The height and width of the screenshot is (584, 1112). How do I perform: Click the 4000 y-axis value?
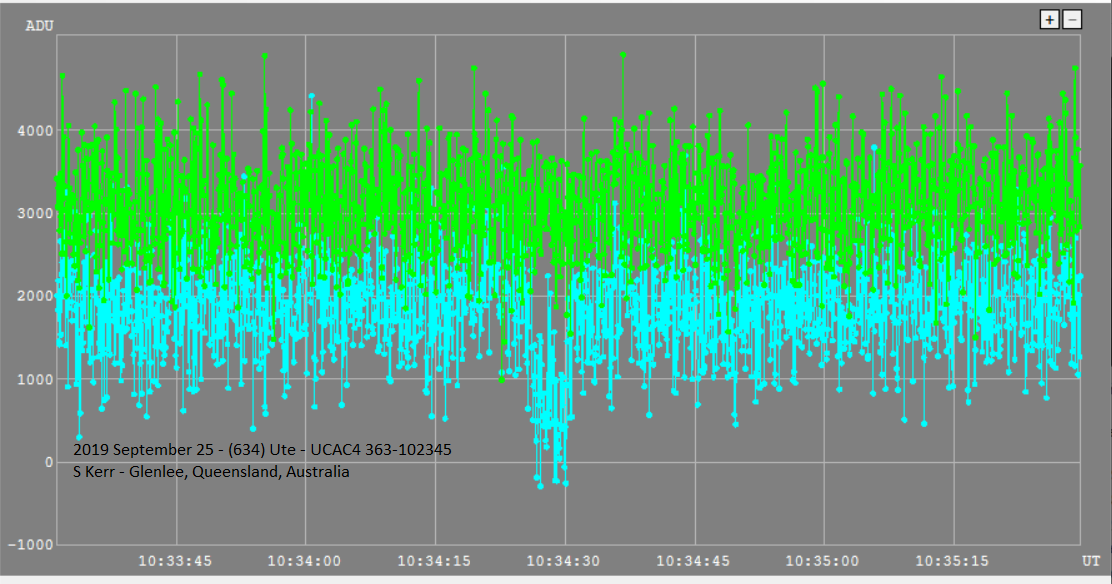pos(35,131)
